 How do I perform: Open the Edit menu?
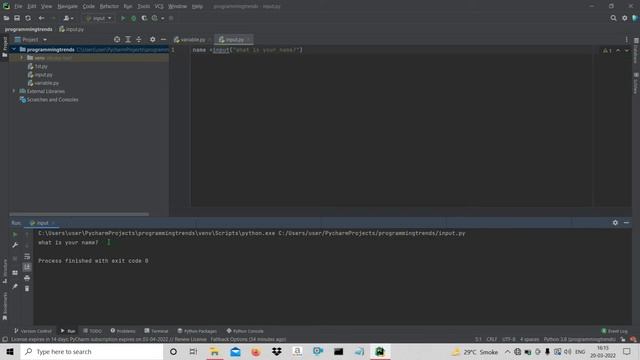(32, 7)
